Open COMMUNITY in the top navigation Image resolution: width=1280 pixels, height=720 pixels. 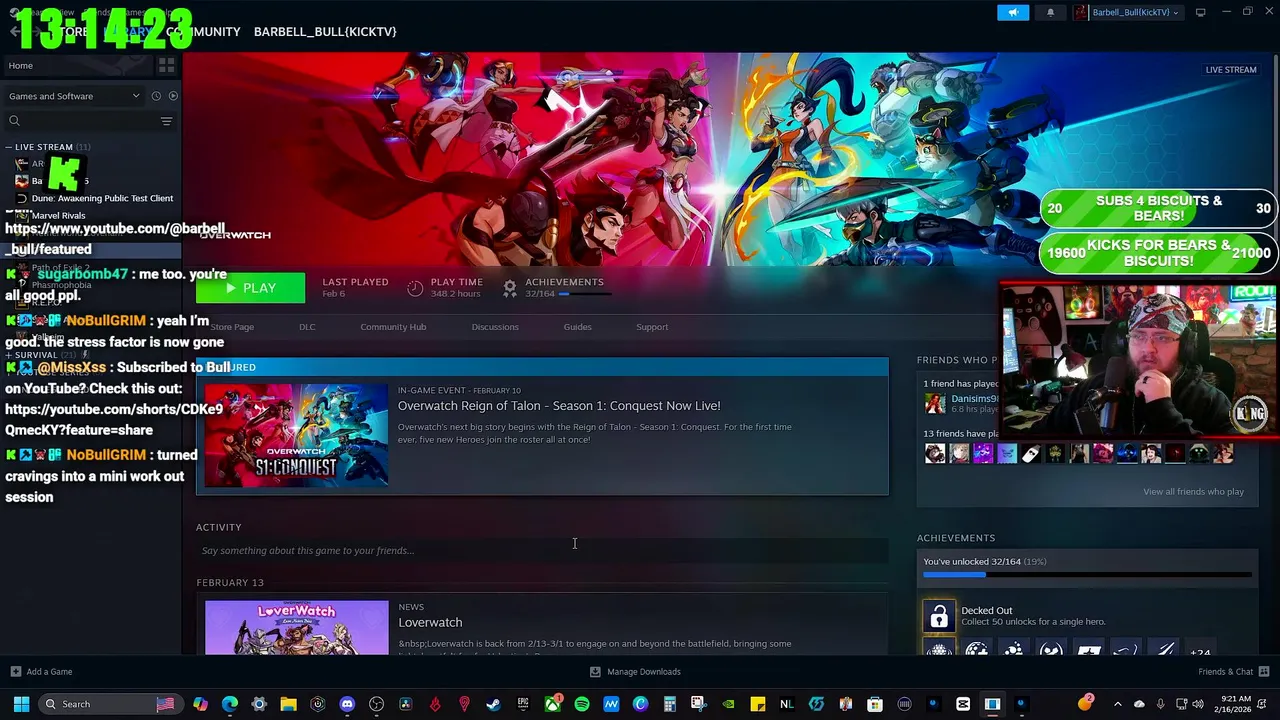point(203,32)
